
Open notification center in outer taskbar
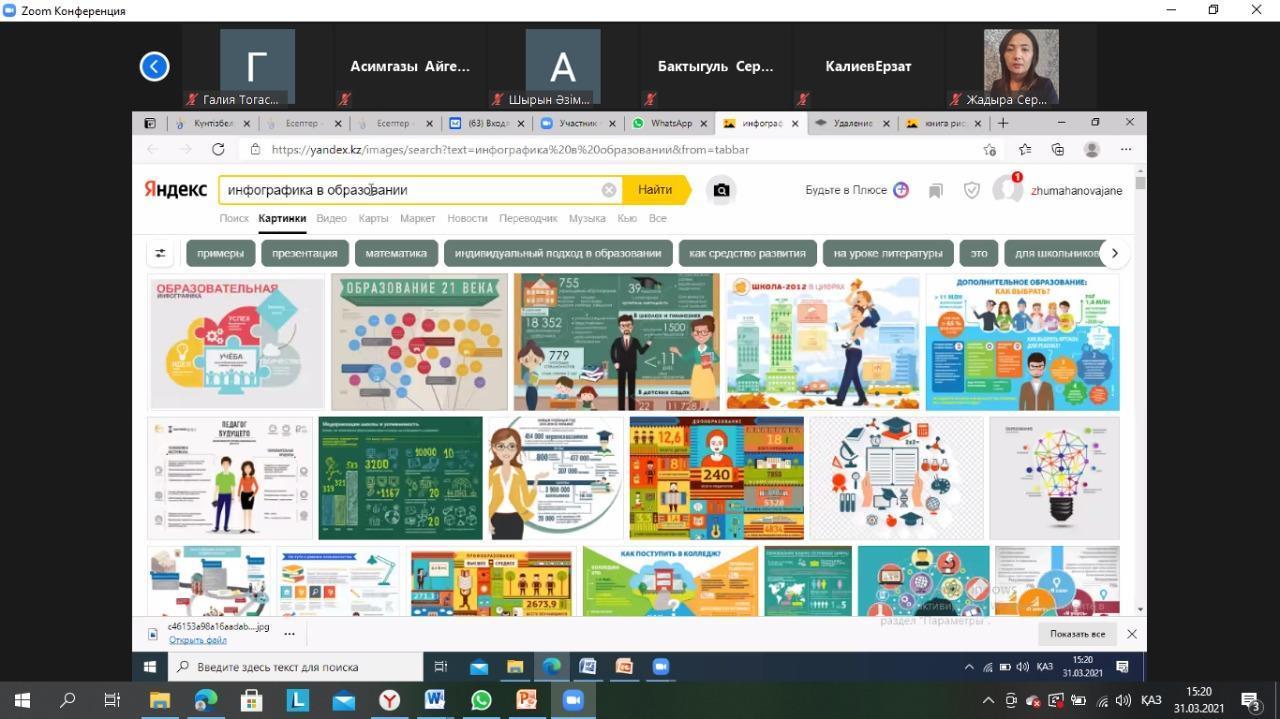1250,700
